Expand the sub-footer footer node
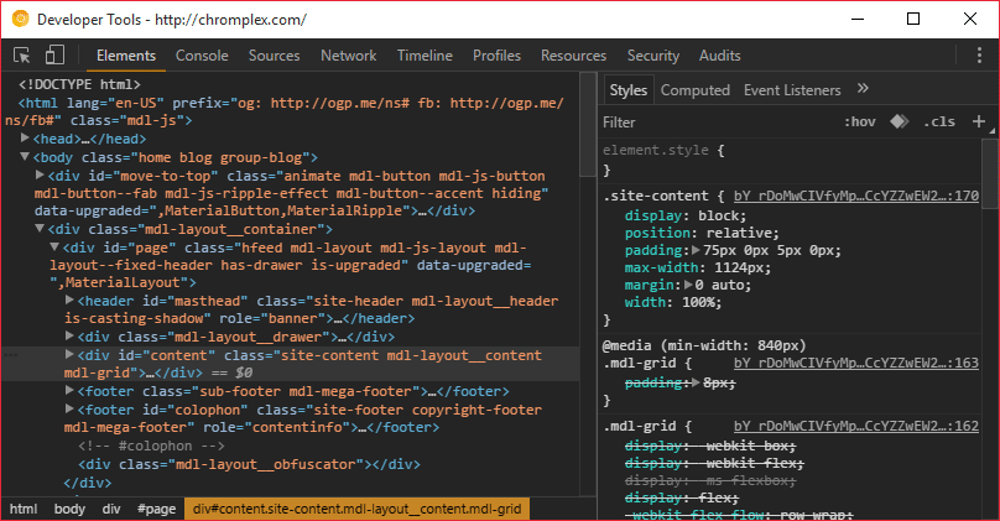This screenshot has width=1000, height=521. pos(70,390)
